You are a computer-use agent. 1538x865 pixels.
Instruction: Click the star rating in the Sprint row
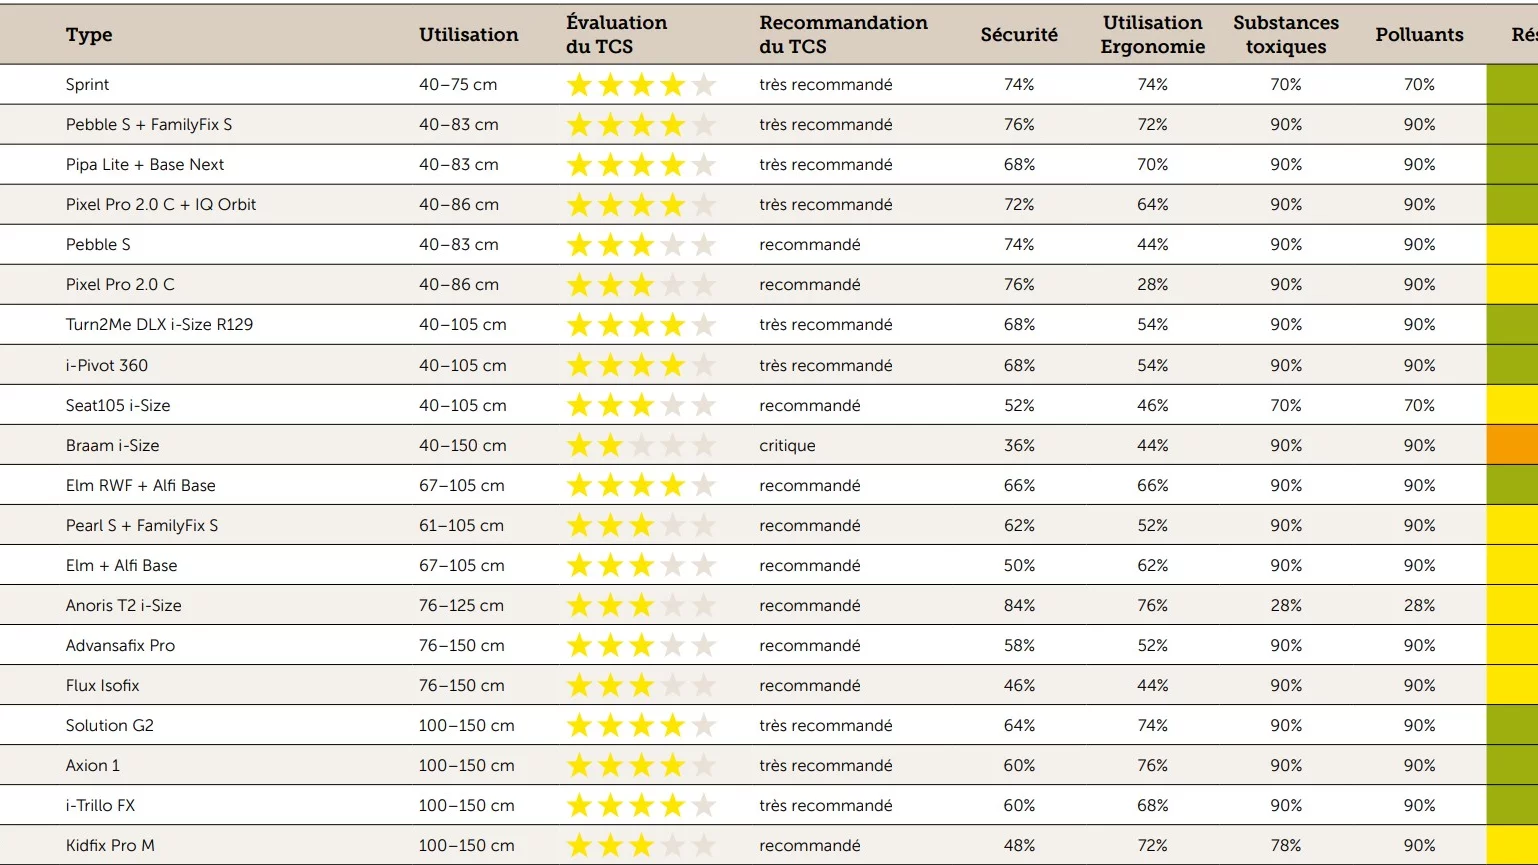click(x=641, y=85)
